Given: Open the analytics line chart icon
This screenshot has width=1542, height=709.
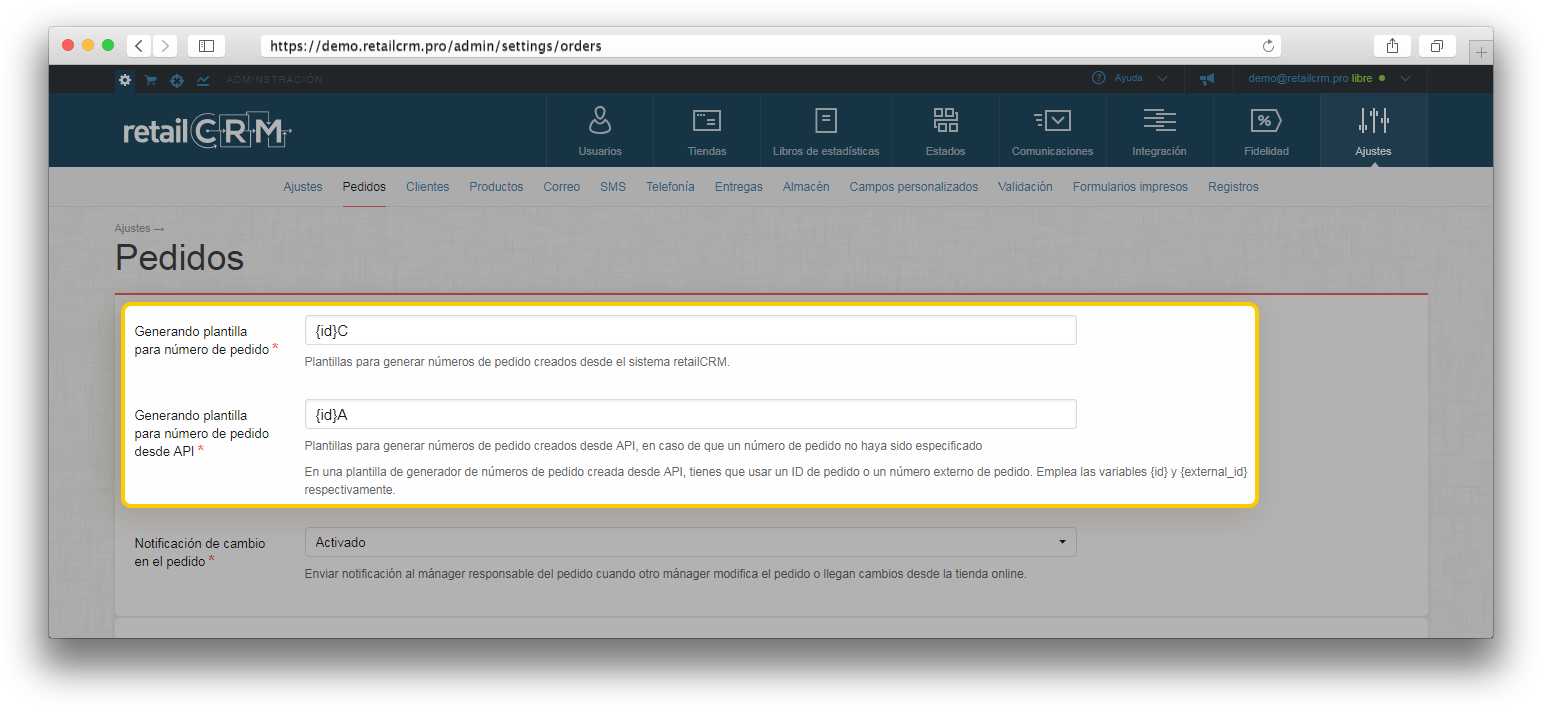Looking at the screenshot, I should 203,80.
